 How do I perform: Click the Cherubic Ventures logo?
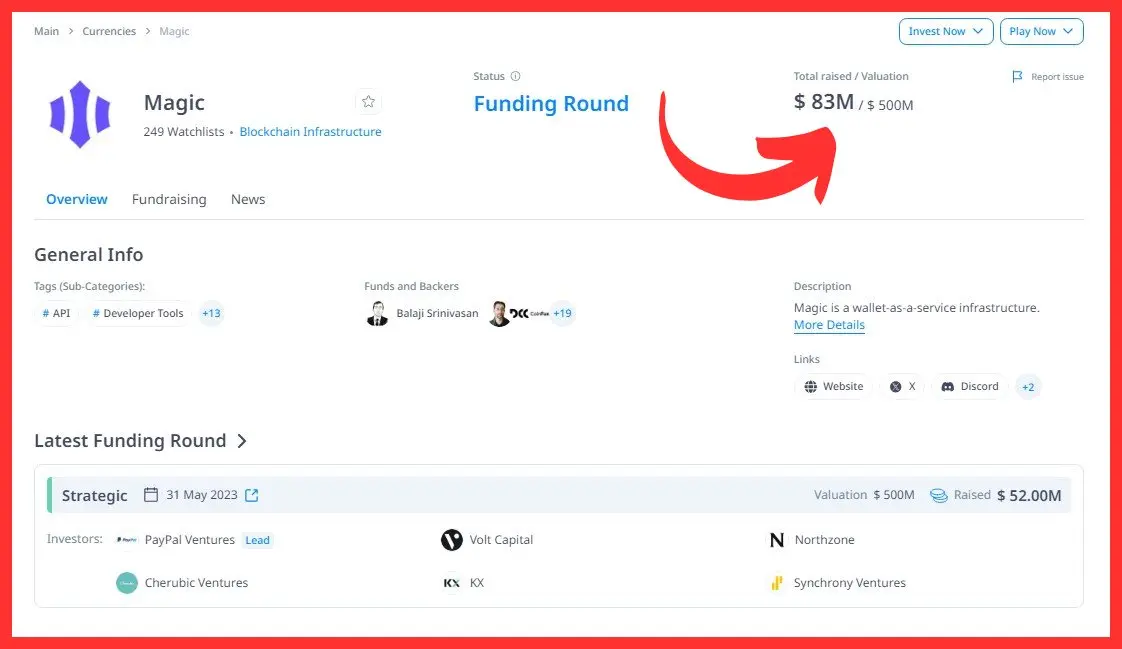click(127, 583)
